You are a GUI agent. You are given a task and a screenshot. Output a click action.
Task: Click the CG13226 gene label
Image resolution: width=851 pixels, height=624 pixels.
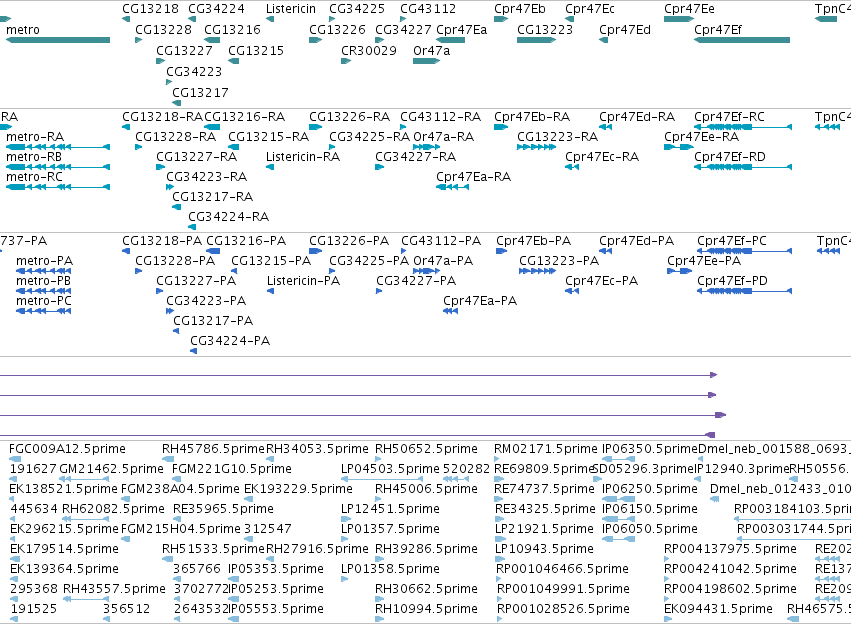pyautogui.click(x=338, y=30)
